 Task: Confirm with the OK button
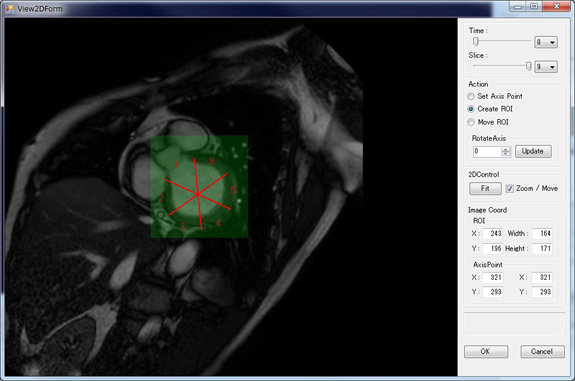486,351
